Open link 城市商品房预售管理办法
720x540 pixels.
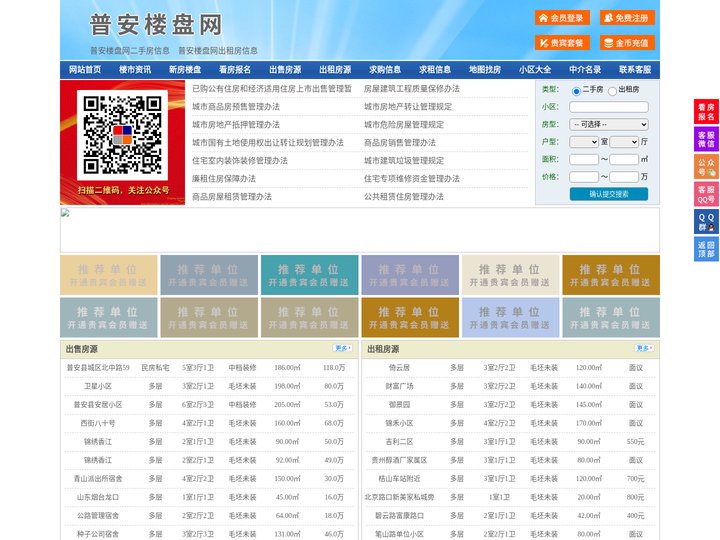click(236, 107)
